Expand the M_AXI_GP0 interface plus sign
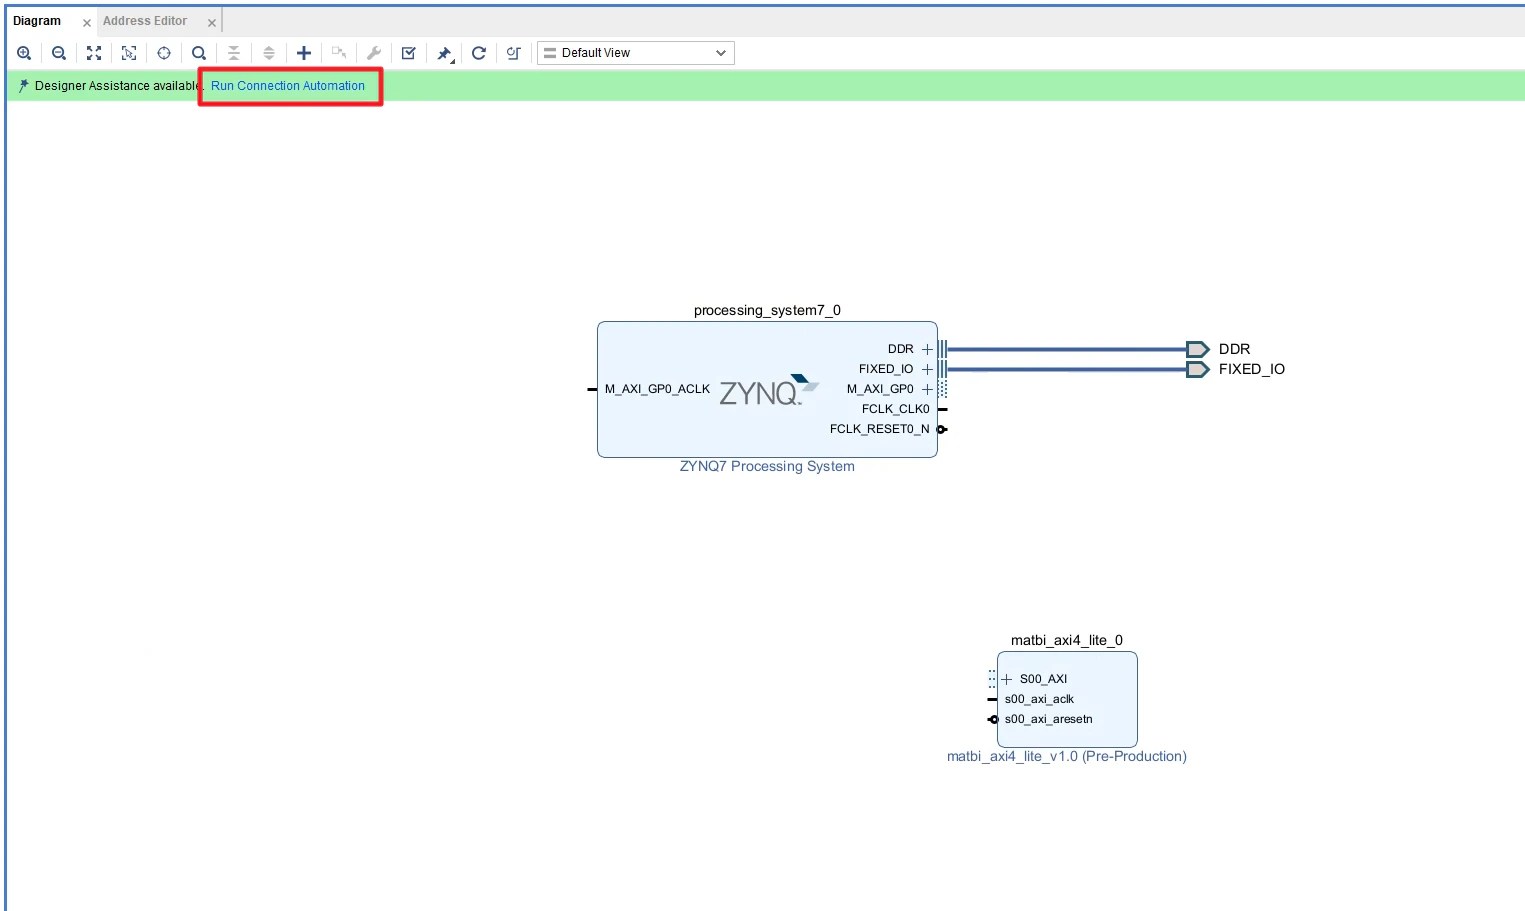 [x=927, y=389]
